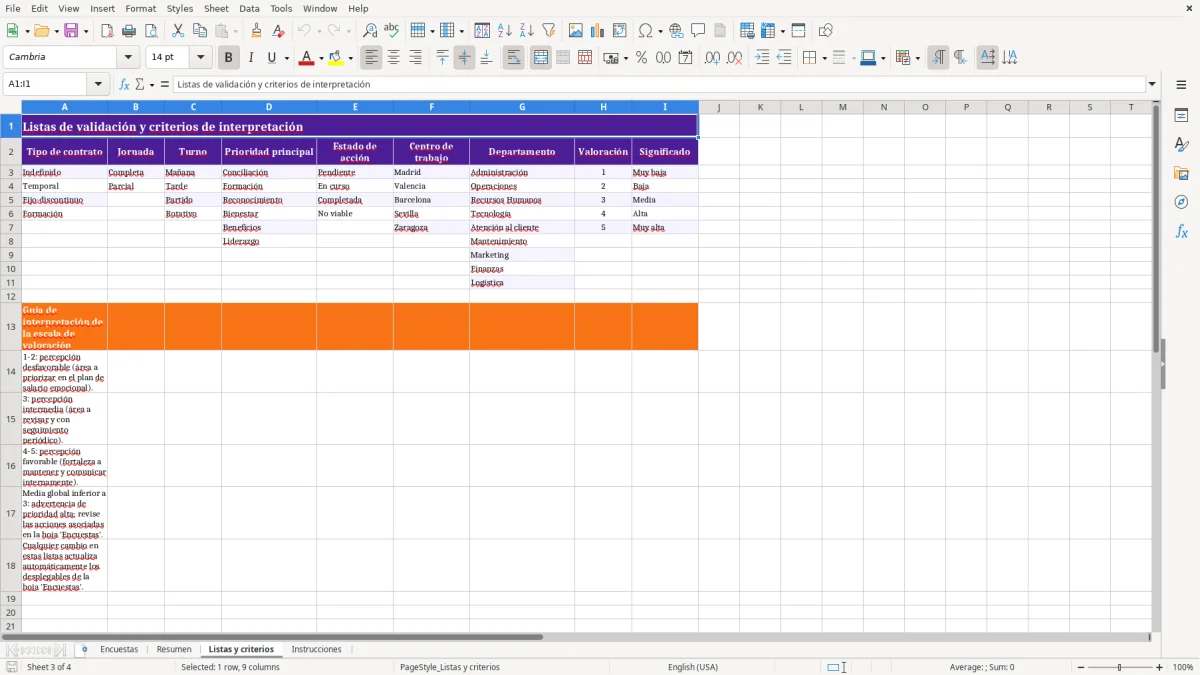Click zoom out minus button

(x=1081, y=667)
